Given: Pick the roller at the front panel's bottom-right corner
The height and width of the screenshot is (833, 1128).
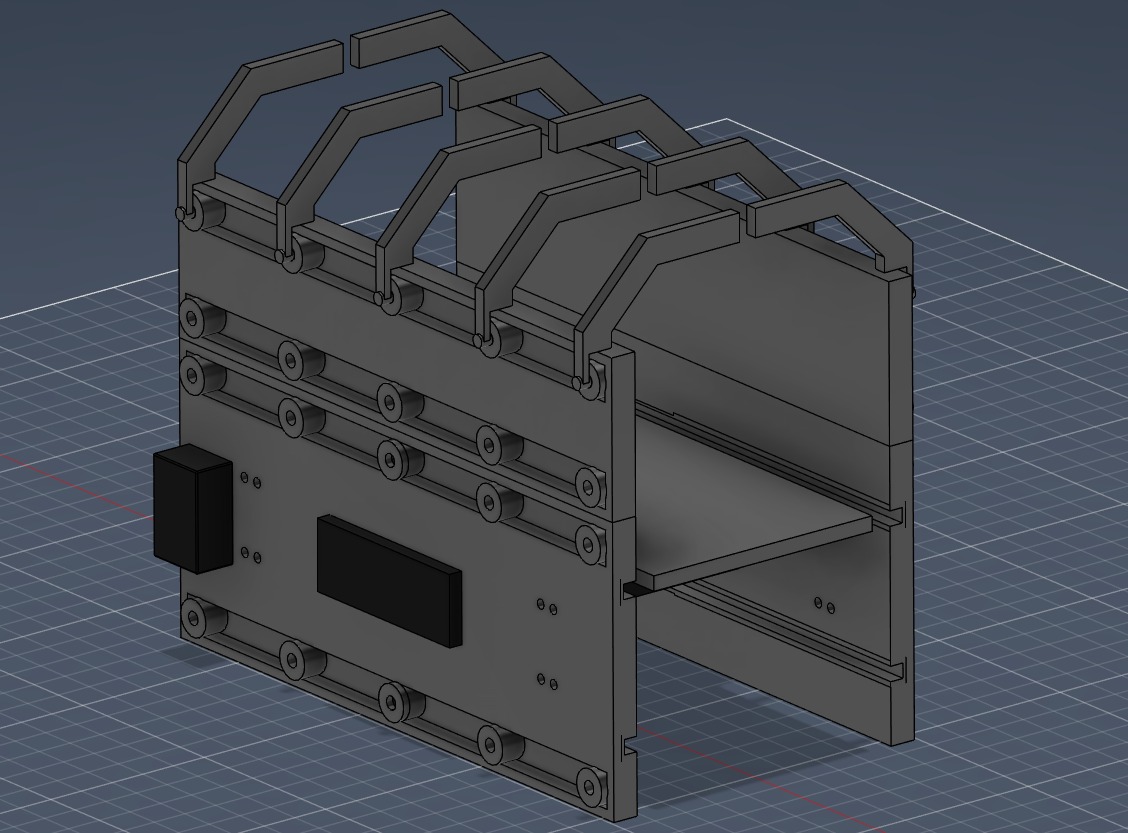Looking at the screenshot, I should click(590, 784).
